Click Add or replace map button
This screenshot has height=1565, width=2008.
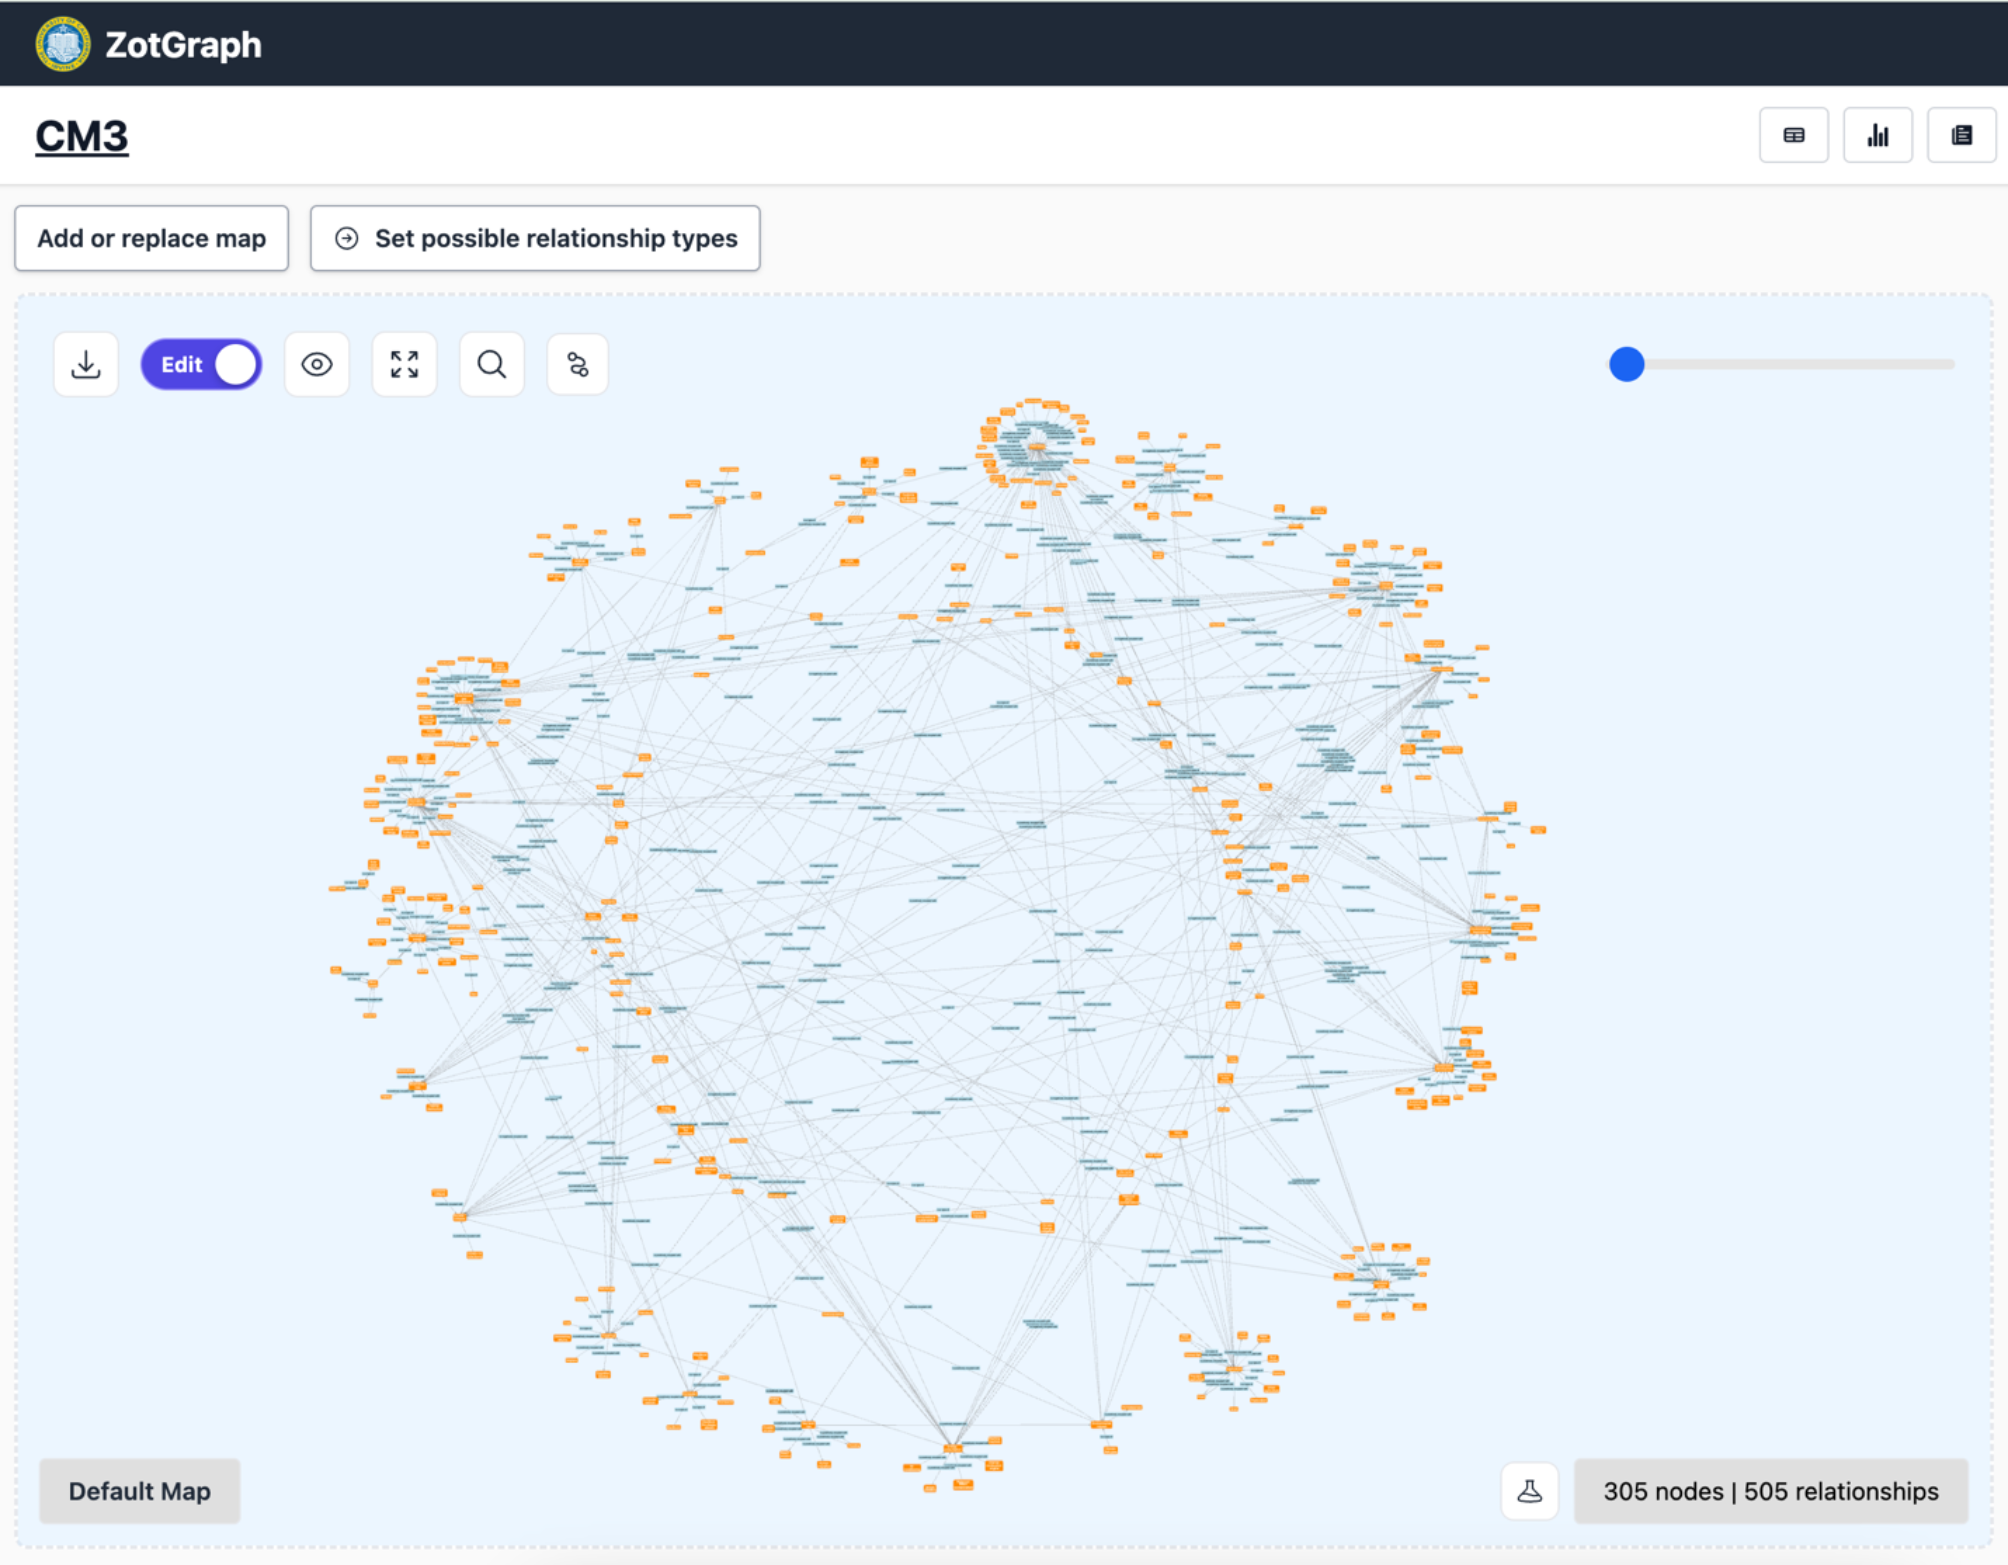151,238
